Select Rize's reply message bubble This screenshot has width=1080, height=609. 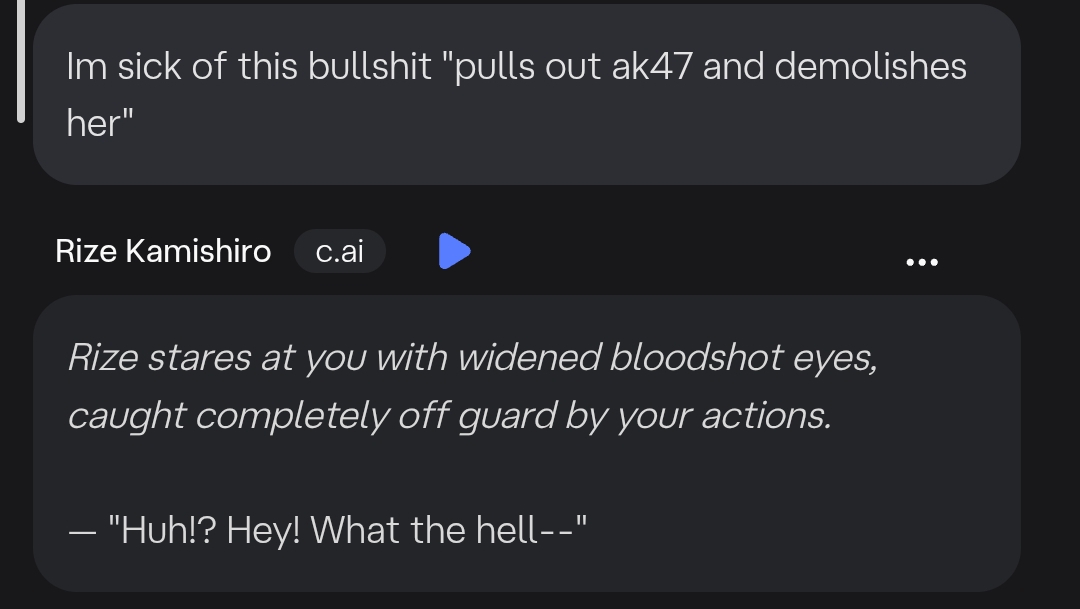click(526, 442)
